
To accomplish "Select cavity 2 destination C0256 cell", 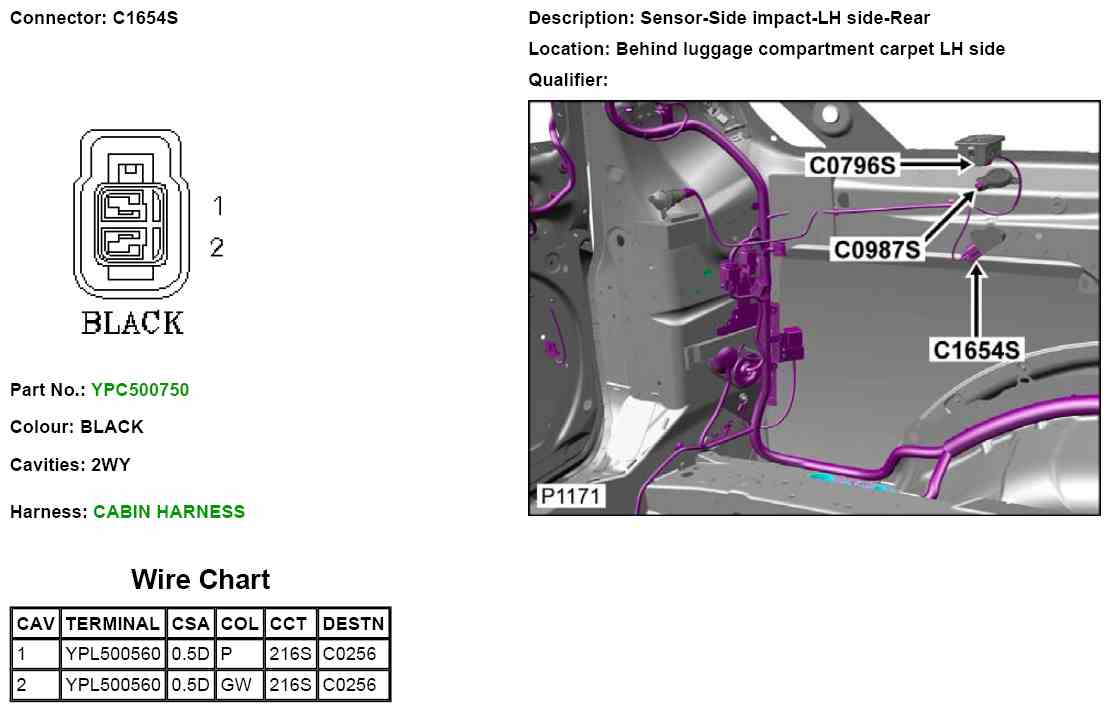I will [x=353, y=685].
